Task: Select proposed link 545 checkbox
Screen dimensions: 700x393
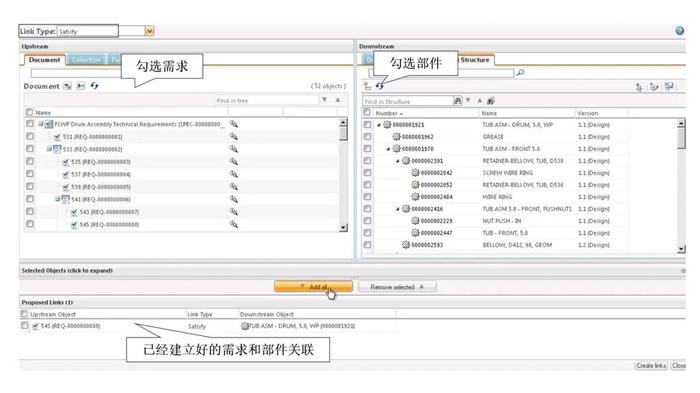Action: 25,326
